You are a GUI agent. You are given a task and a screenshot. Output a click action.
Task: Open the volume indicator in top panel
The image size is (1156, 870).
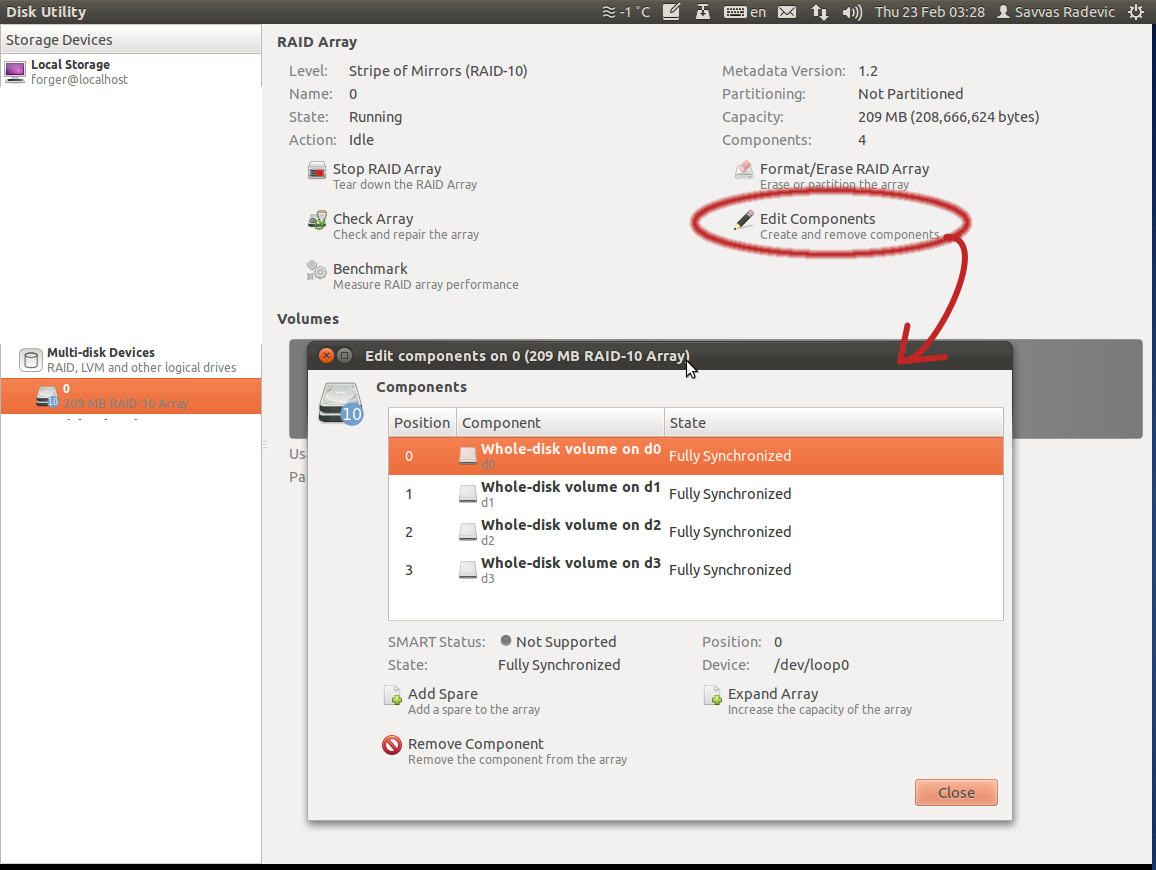[852, 12]
